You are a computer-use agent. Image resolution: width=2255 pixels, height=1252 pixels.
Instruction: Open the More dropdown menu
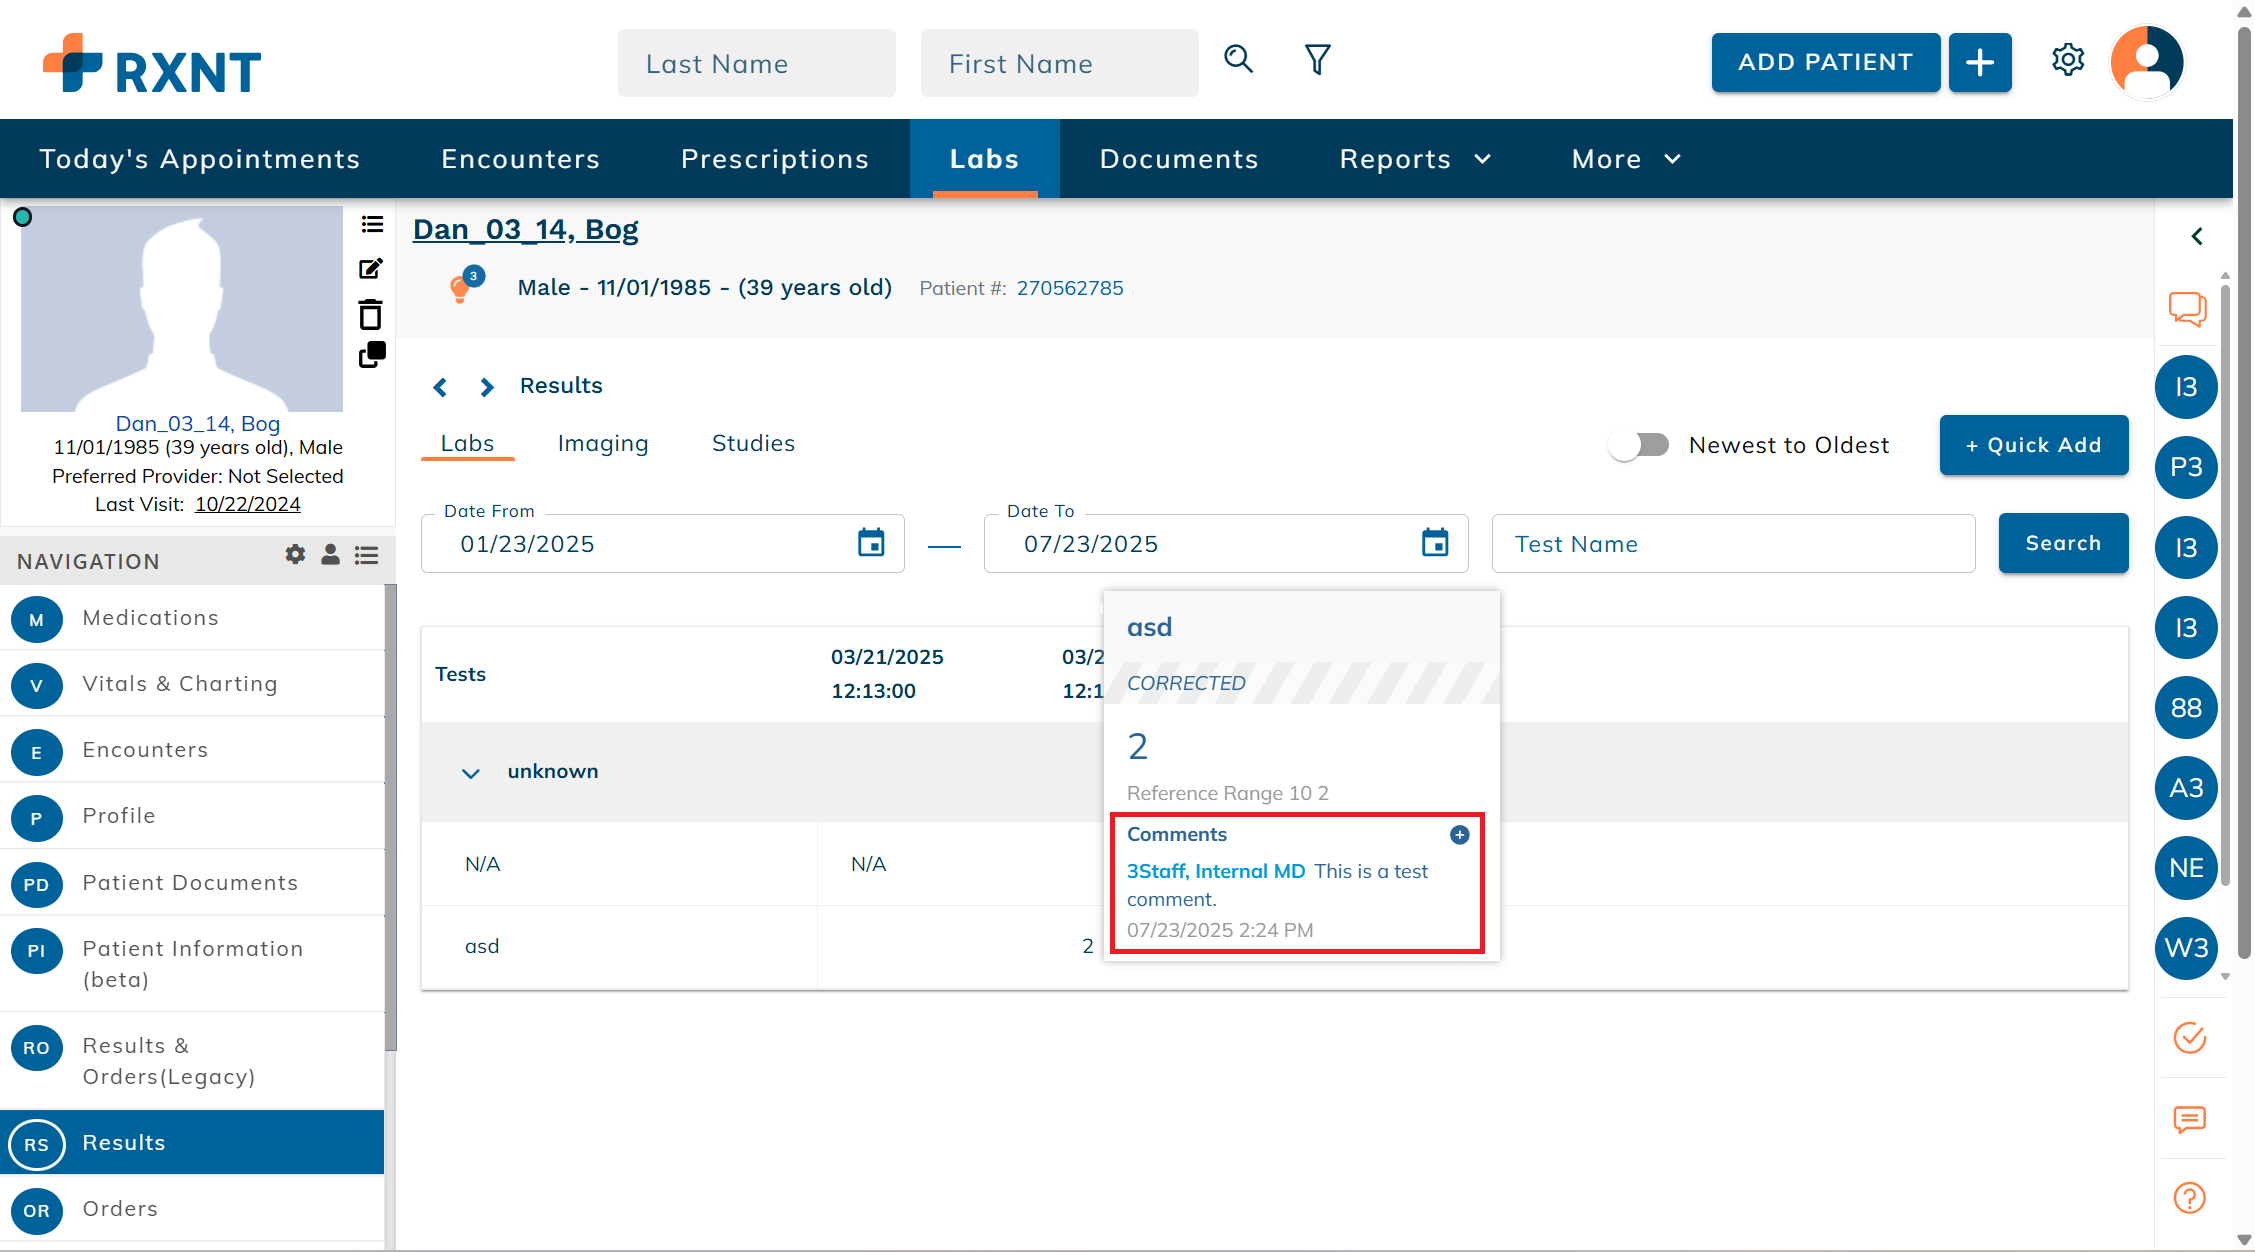coord(1626,159)
